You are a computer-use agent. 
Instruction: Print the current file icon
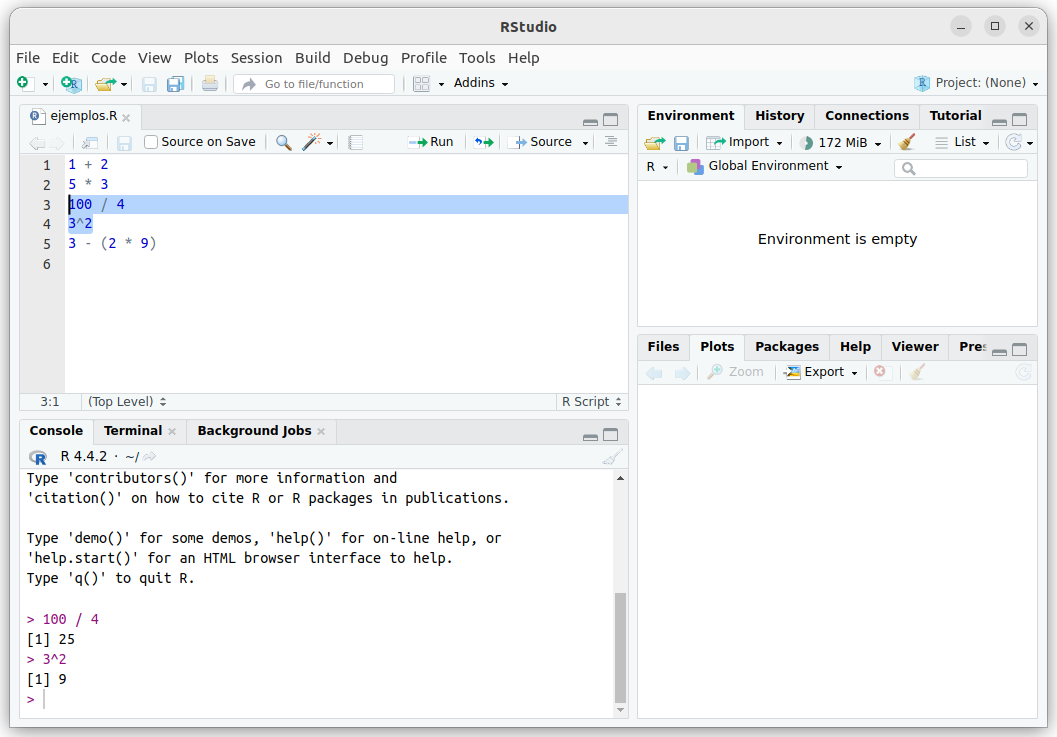point(210,84)
